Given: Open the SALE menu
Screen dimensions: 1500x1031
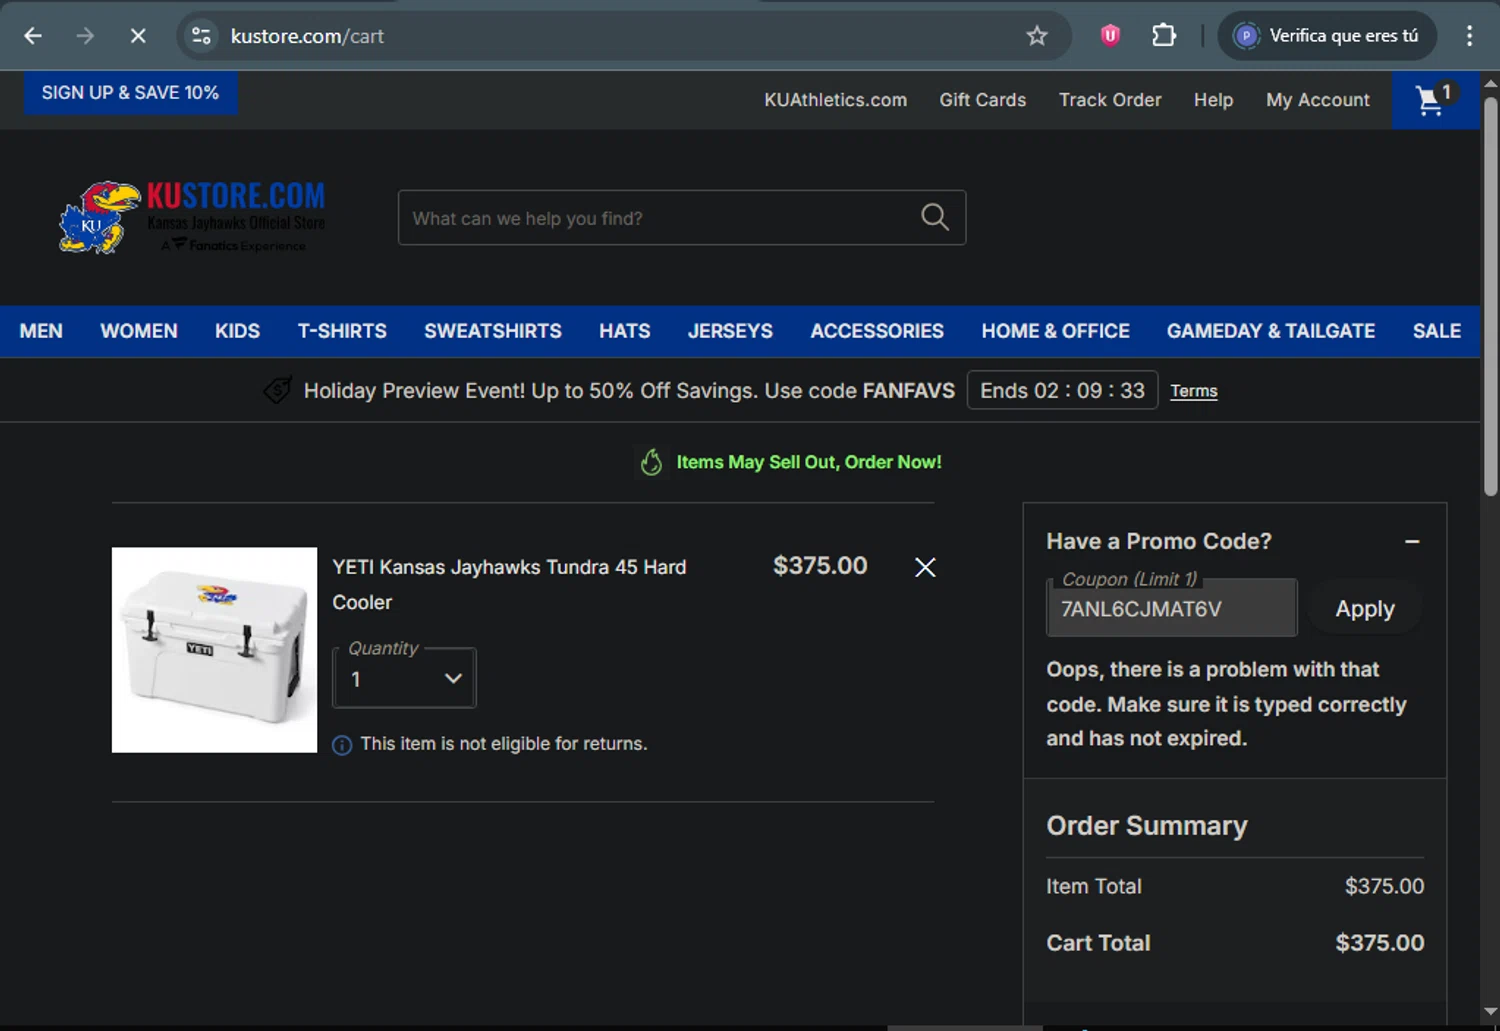Looking at the screenshot, I should (1437, 331).
